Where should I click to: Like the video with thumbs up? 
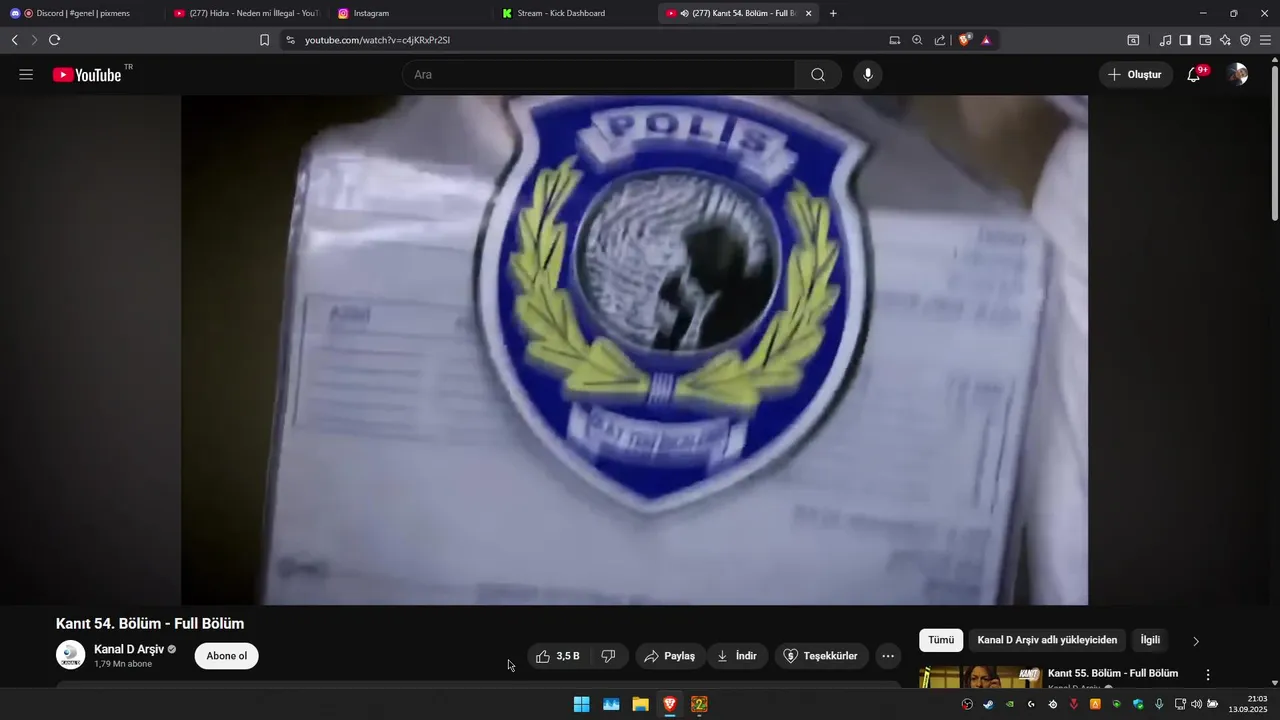click(x=558, y=656)
